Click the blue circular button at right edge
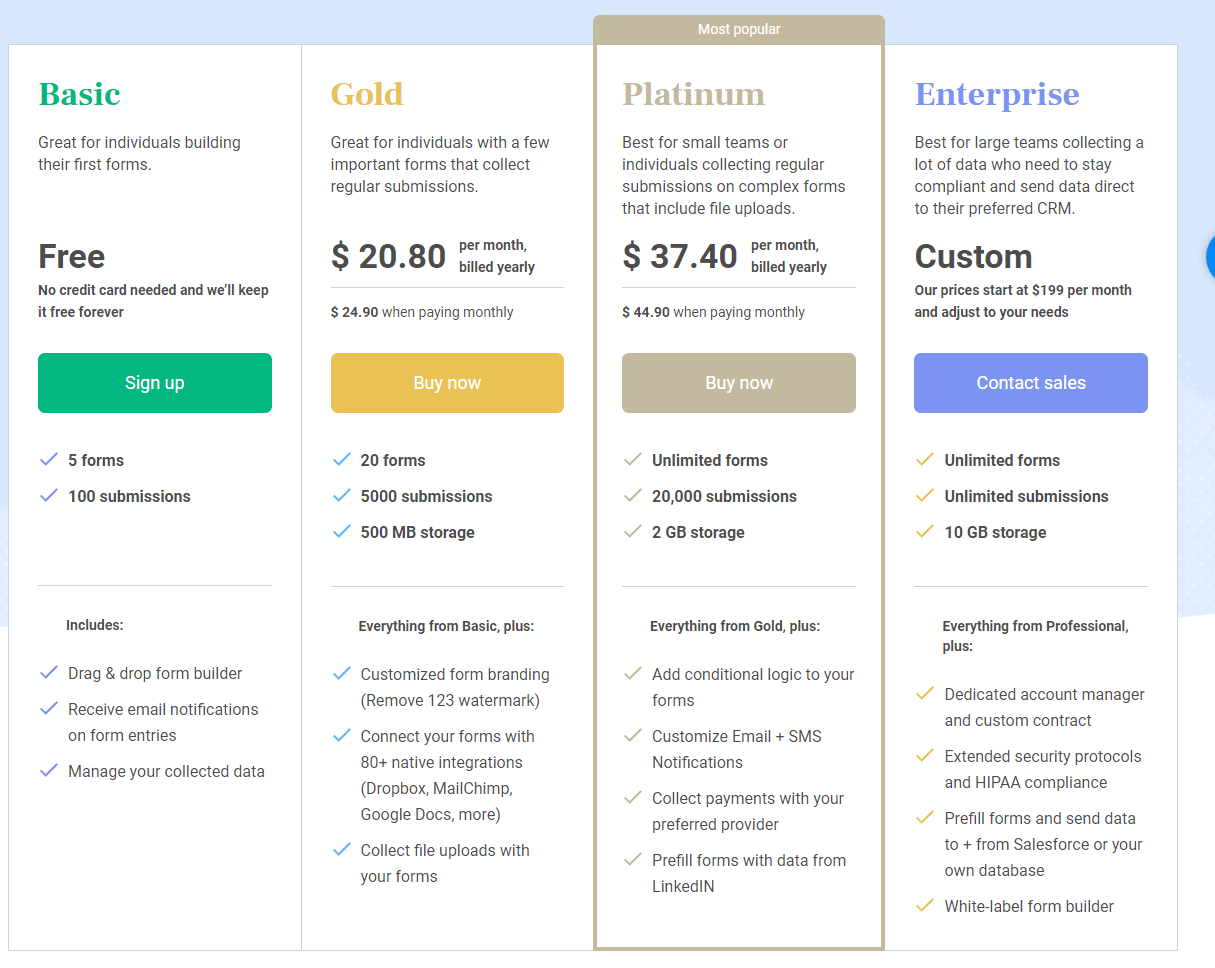 (1209, 256)
